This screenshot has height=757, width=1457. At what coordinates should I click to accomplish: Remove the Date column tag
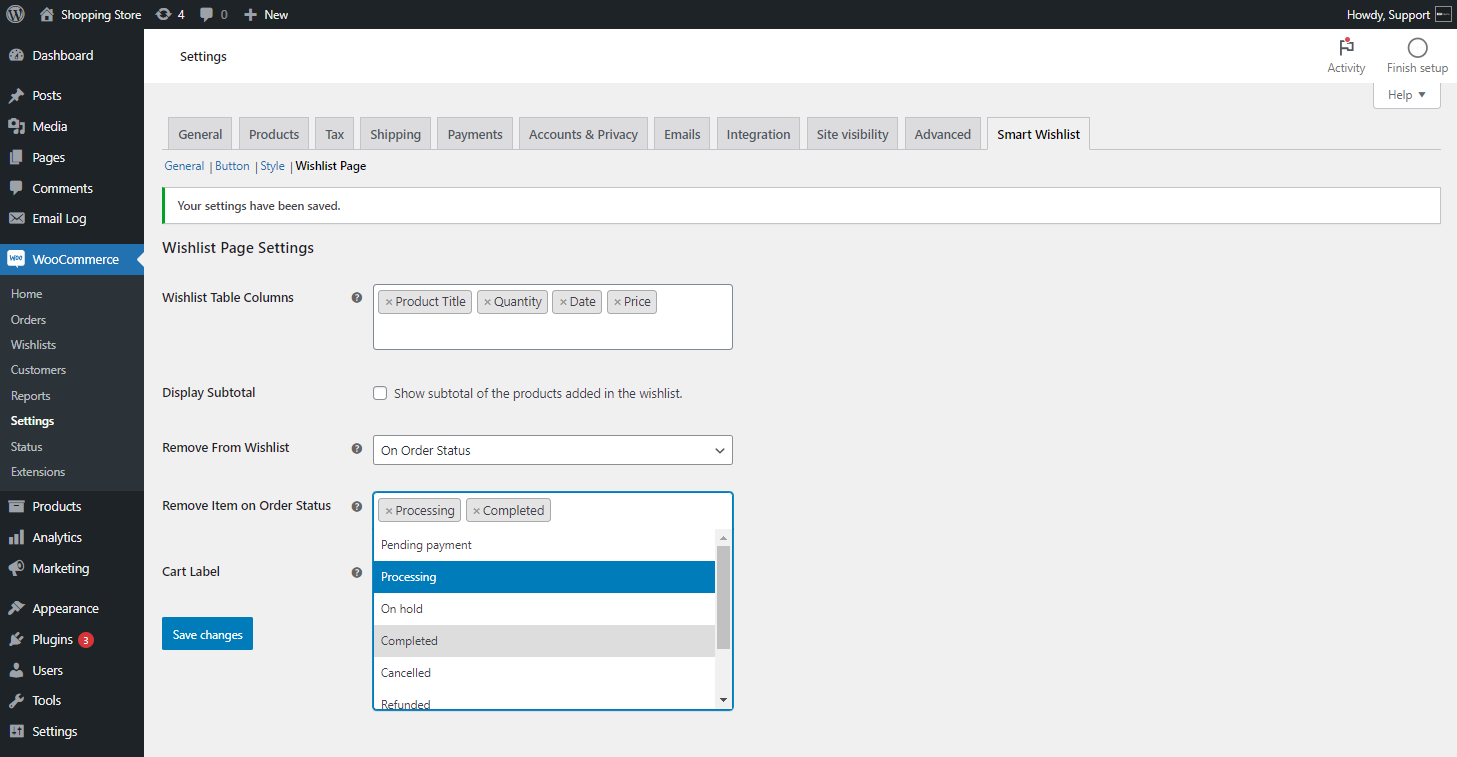tap(563, 302)
